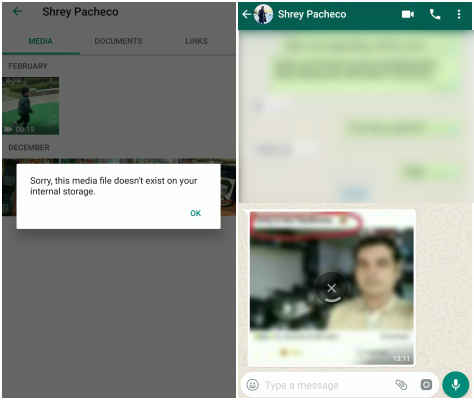Start a voice call via phone icon

(x=435, y=14)
